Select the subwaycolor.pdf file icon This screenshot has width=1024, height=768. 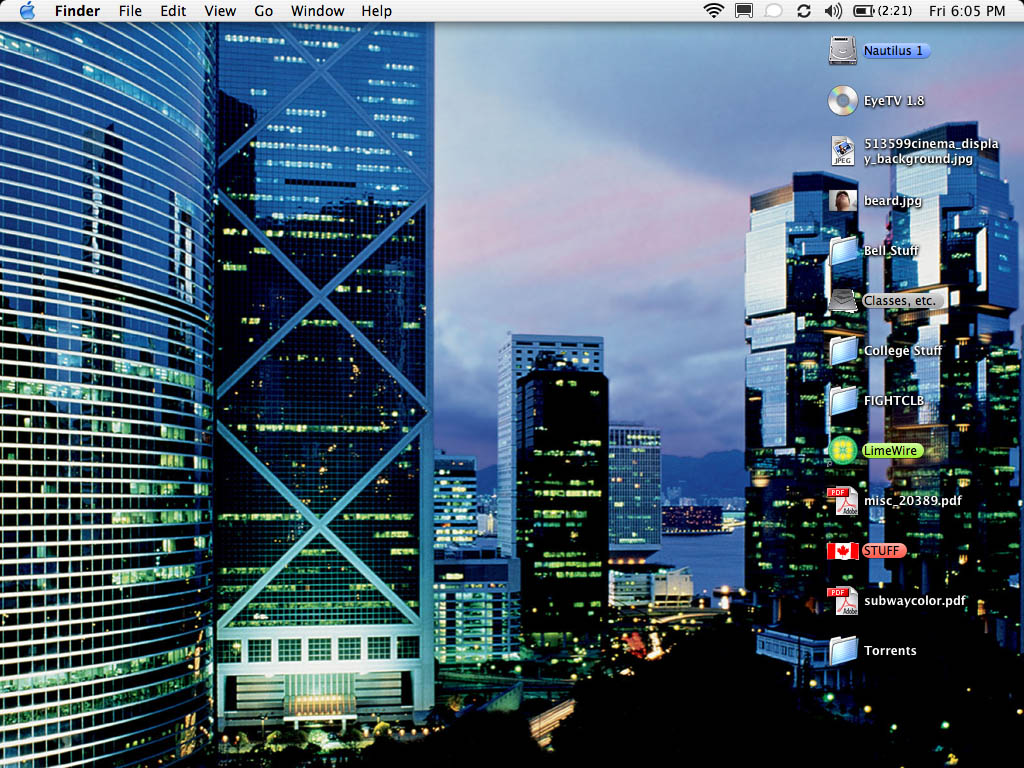click(842, 601)
